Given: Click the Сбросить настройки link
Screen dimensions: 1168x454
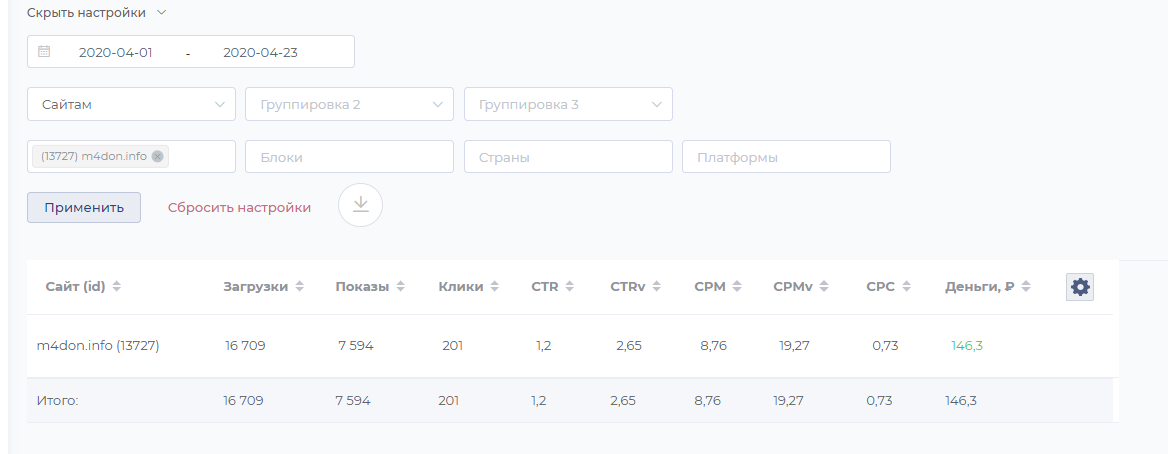Looking at the screenshot, I should pyautogui.click(x=239, y=208).
